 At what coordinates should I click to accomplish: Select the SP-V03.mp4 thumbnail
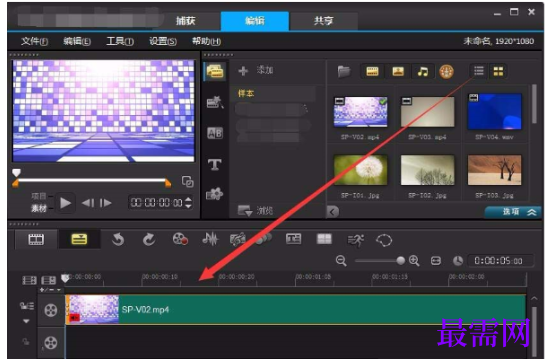(x=428, y=112)
